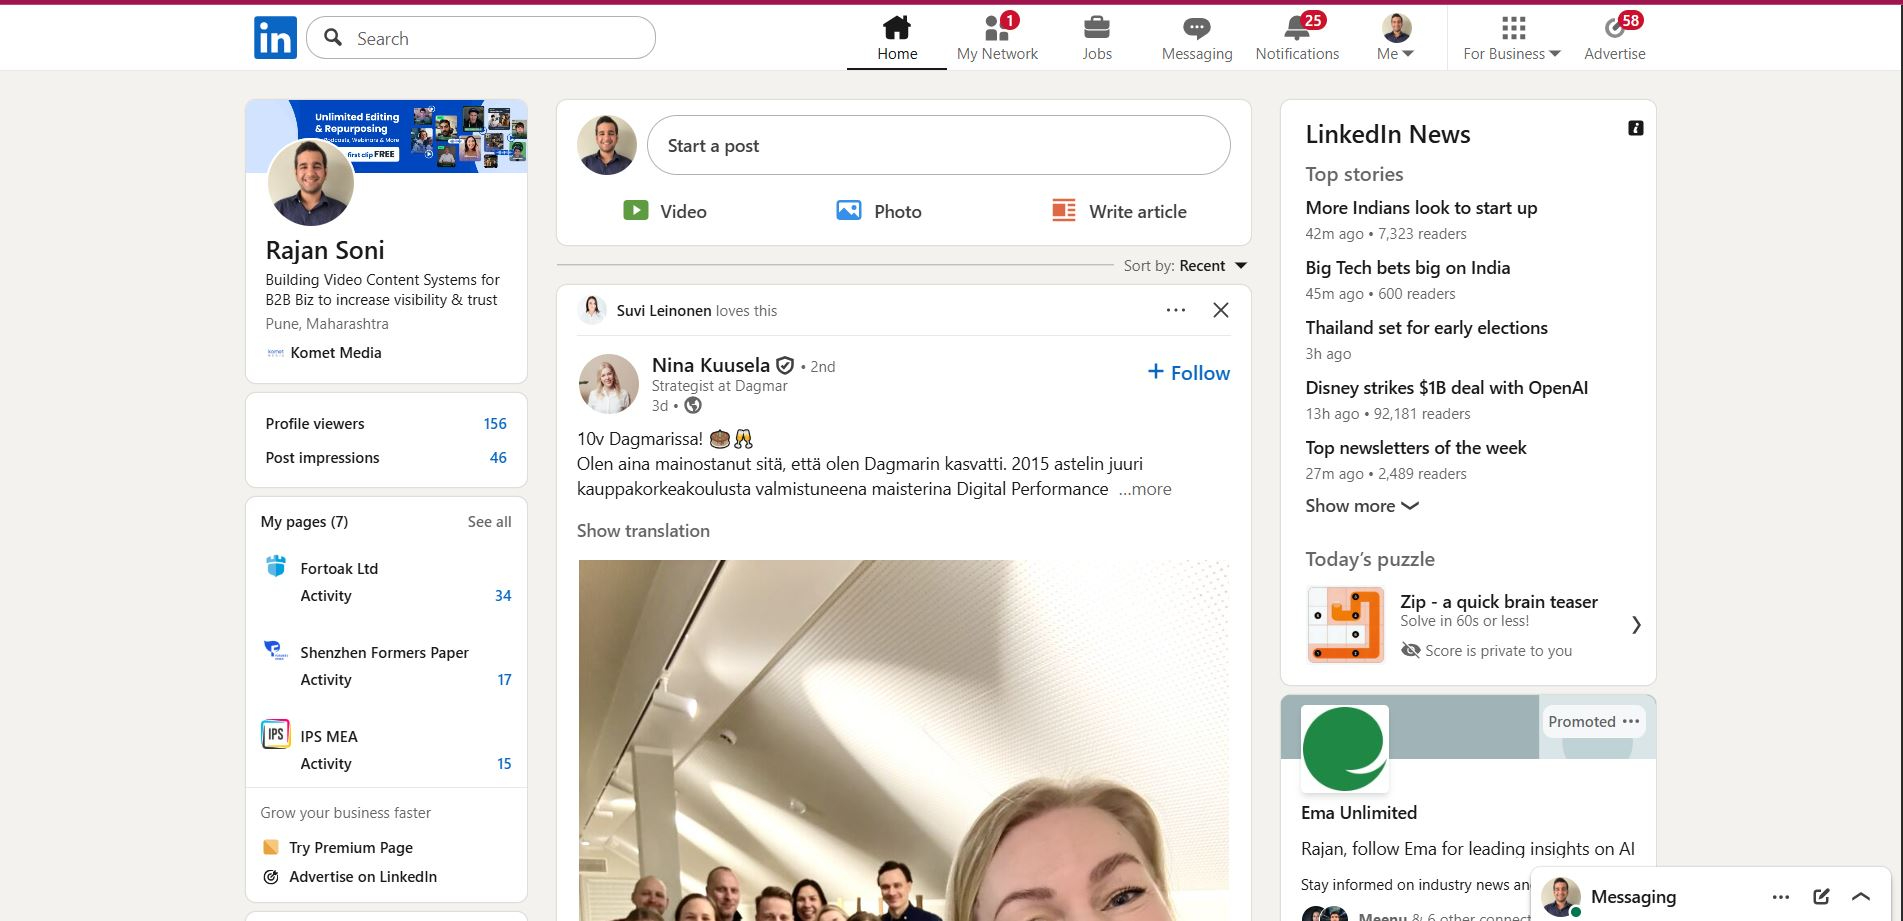Click the LinkedIn logo icon
The image size is (1903, 921).
pyautogui.click(x=275, y=38)
